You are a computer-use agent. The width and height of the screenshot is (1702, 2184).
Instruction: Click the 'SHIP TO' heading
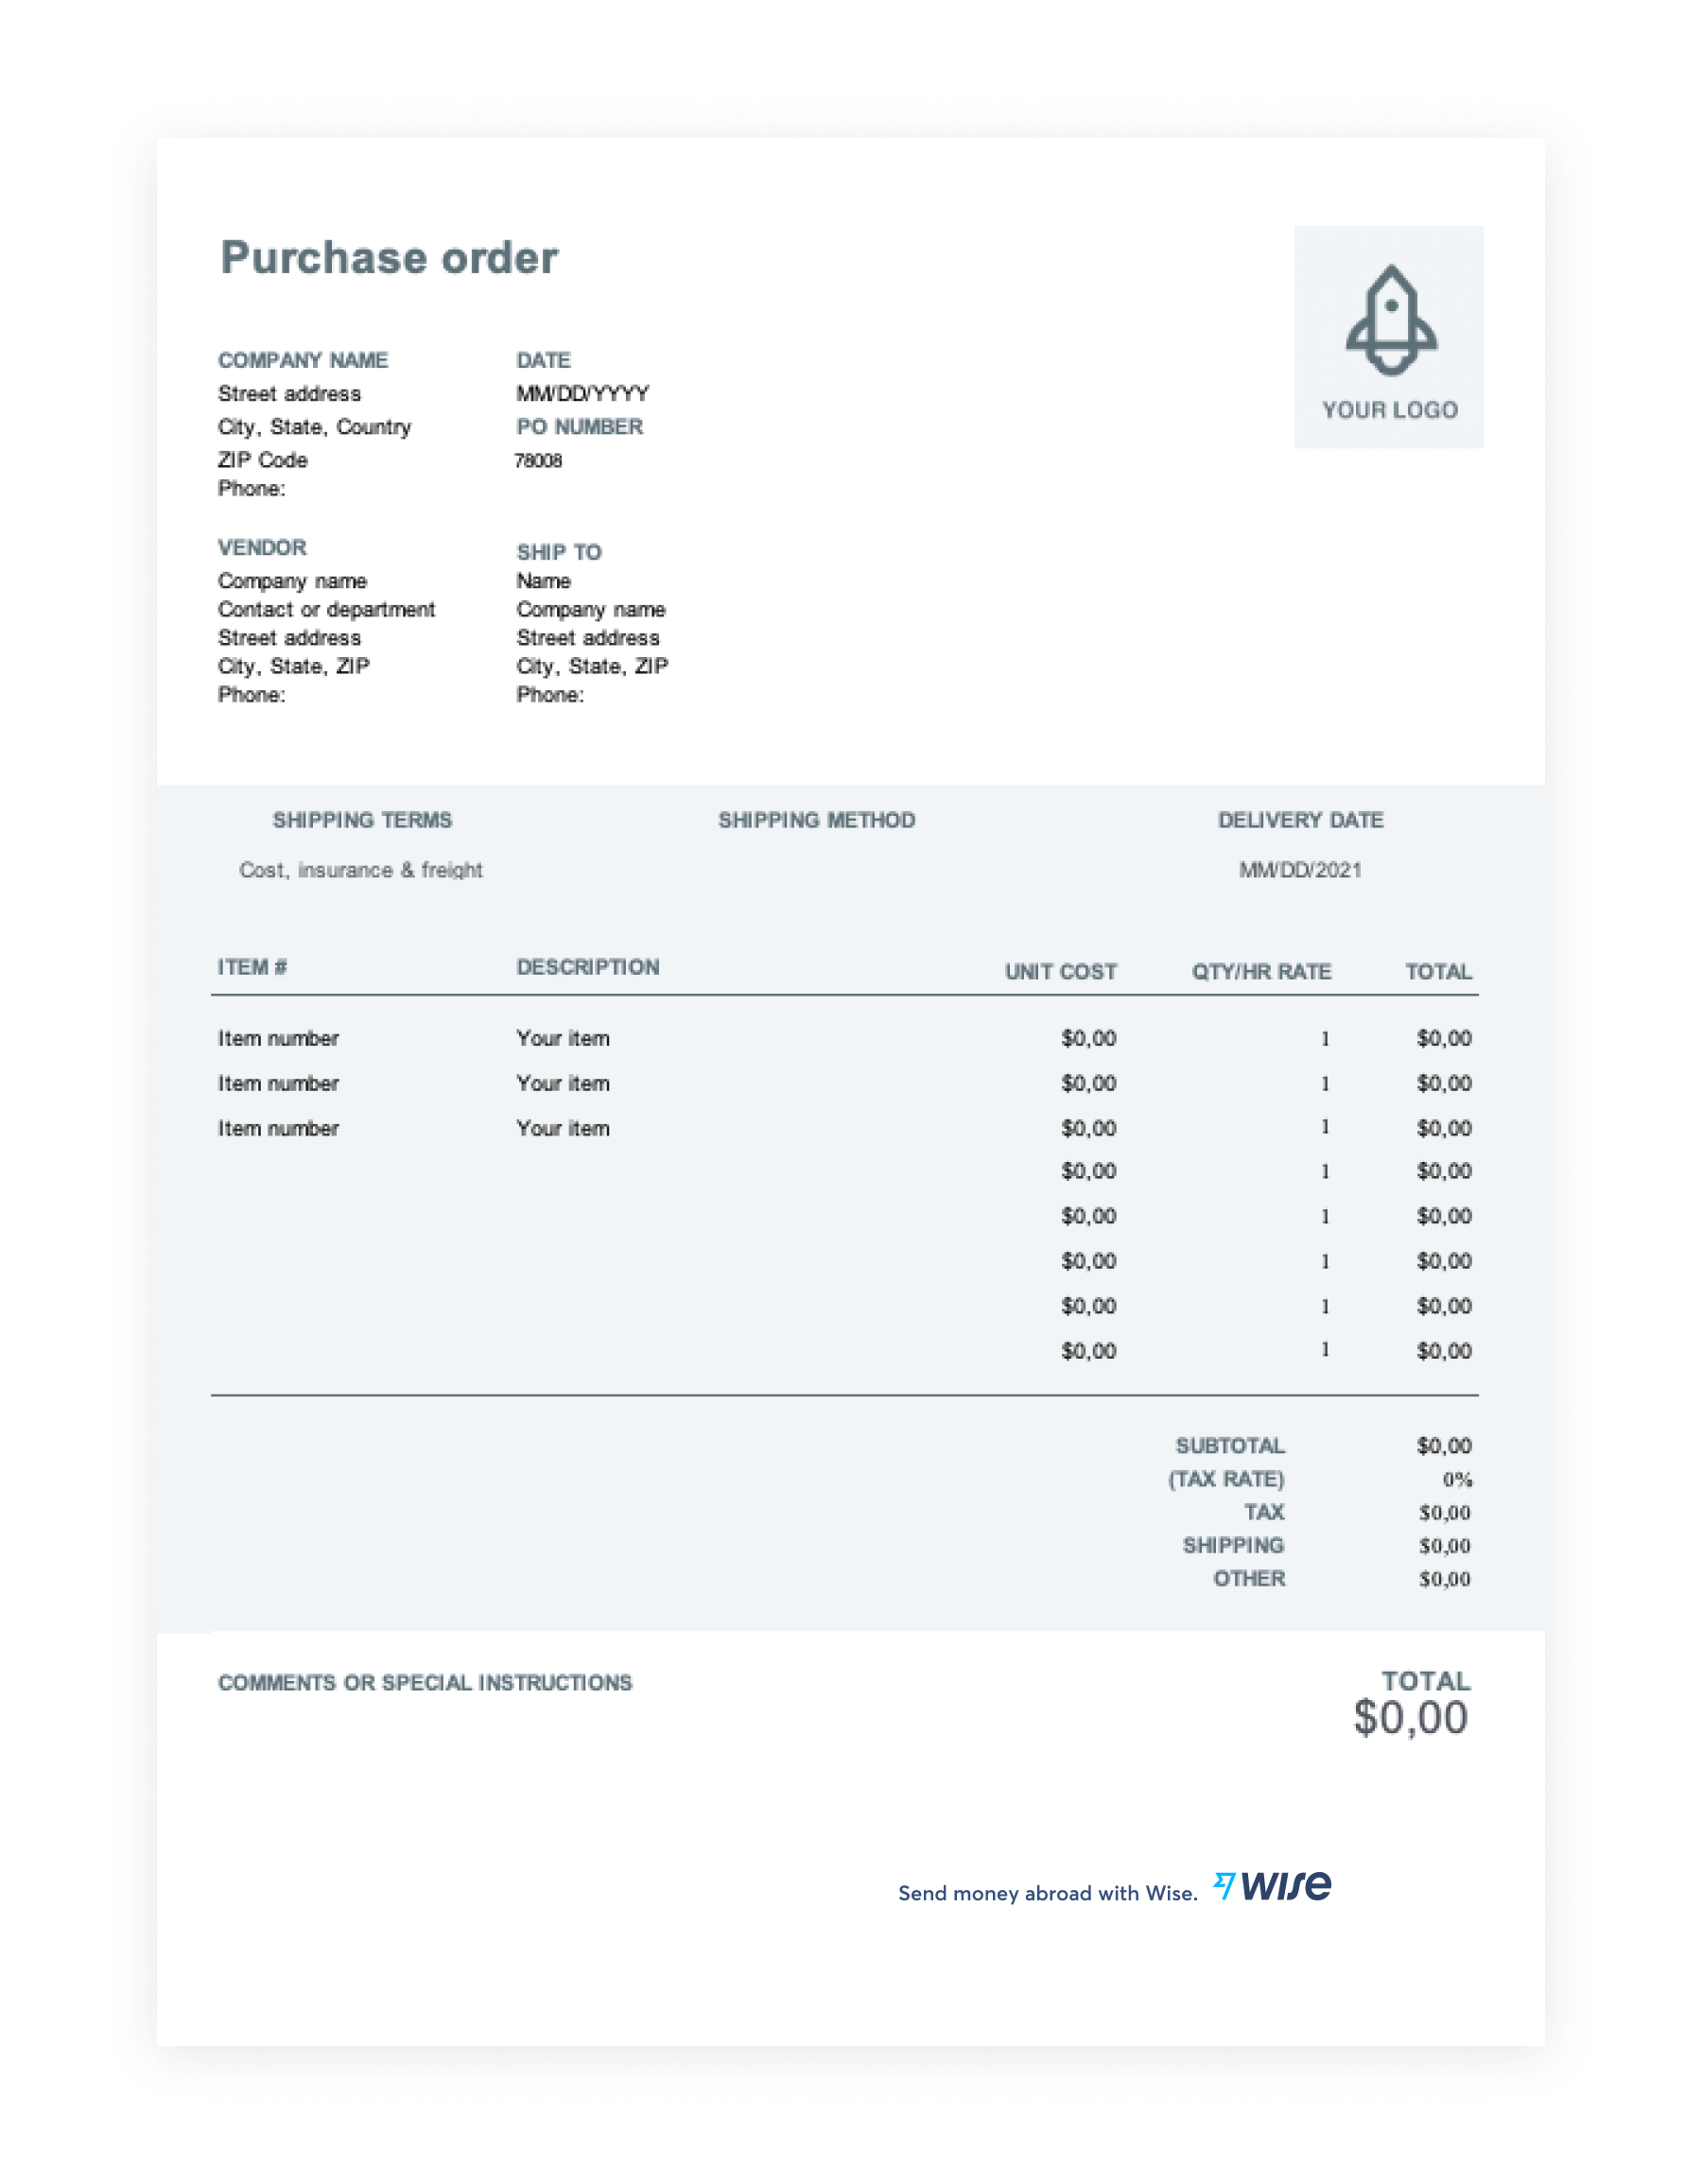coord(559,552)
